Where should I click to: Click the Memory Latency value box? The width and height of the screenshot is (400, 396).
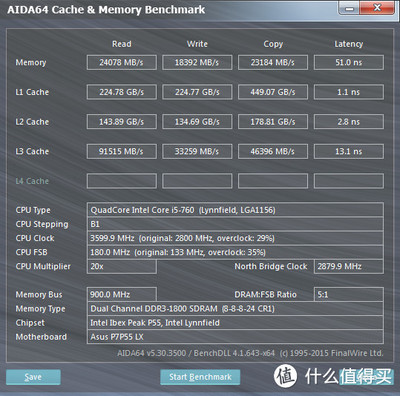[349, 62]
